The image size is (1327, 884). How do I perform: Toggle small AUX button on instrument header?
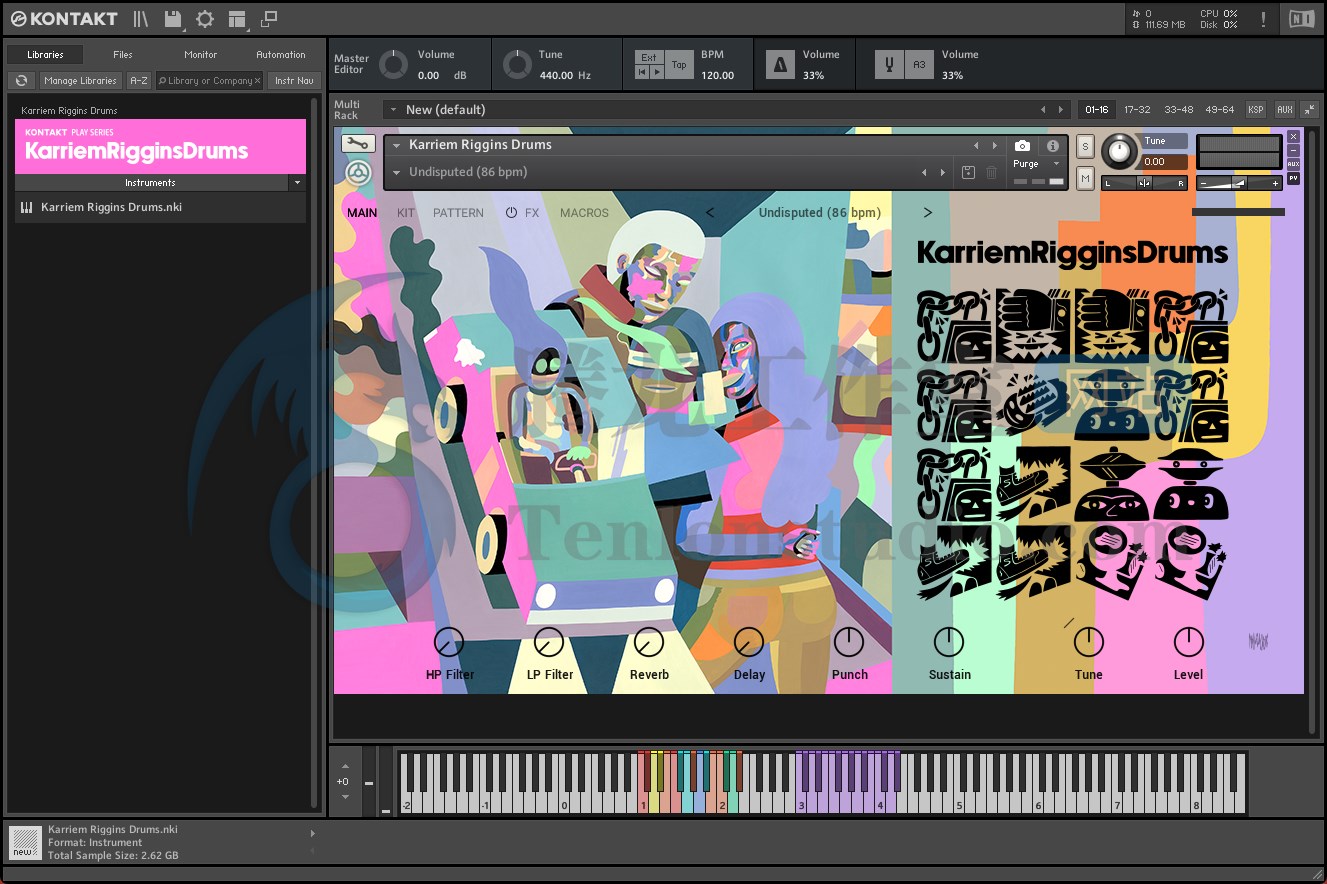coord(1293,164)
